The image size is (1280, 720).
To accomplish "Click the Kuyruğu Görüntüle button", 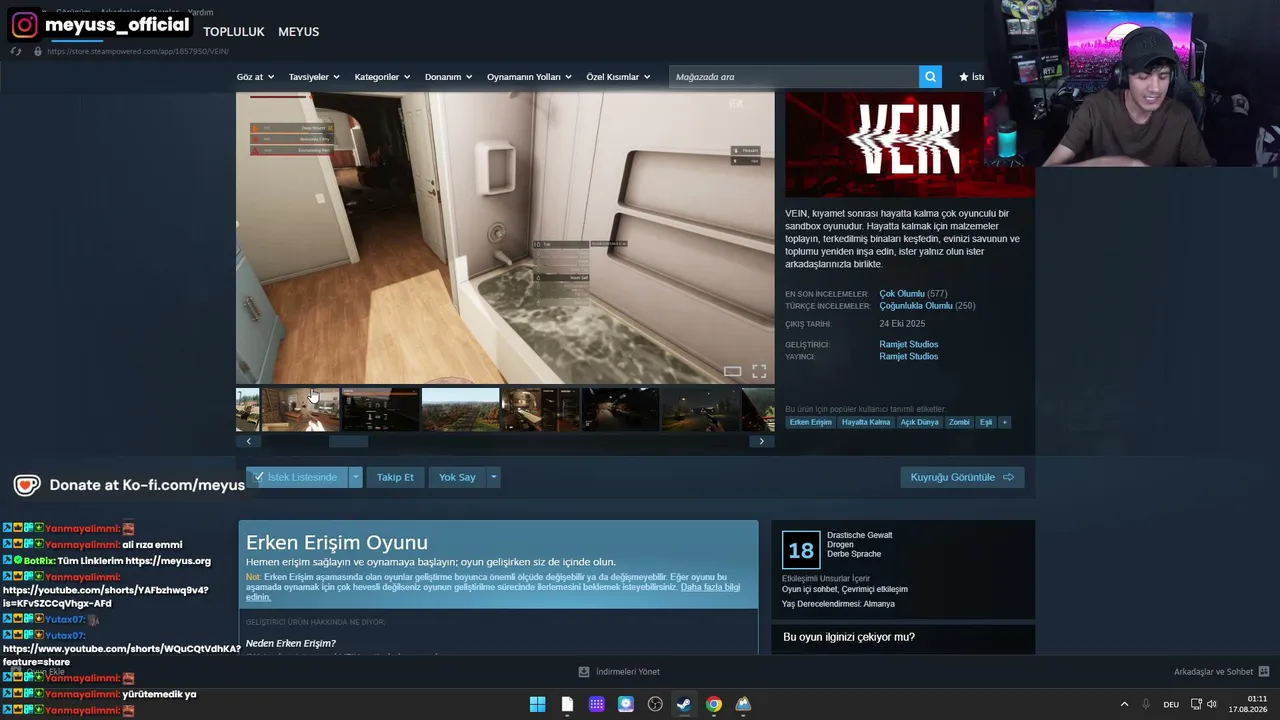I will [962, 477].
